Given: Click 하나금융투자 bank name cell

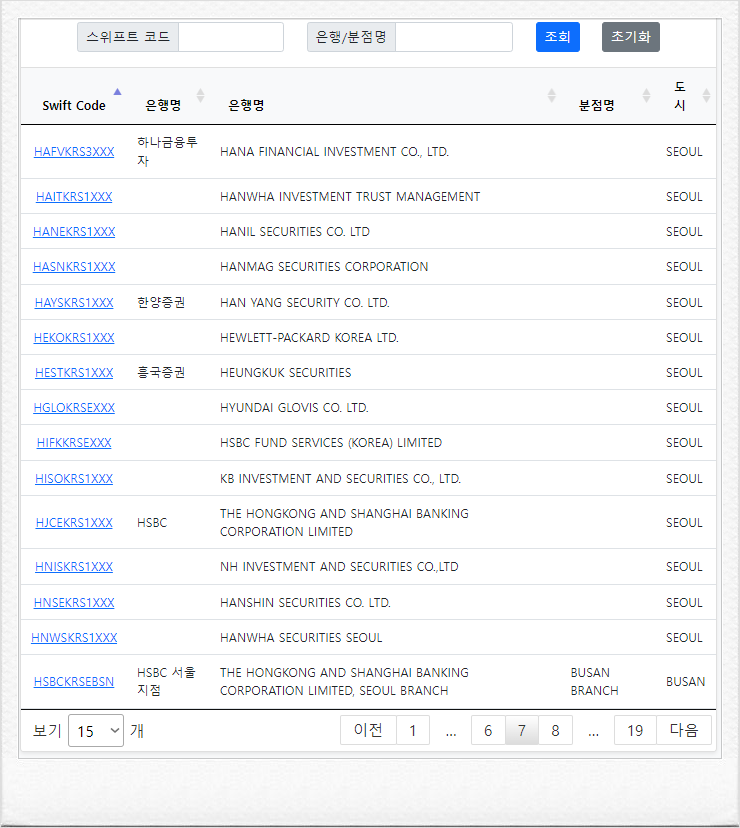Looking at the screenshot, I should click(167, 152).
